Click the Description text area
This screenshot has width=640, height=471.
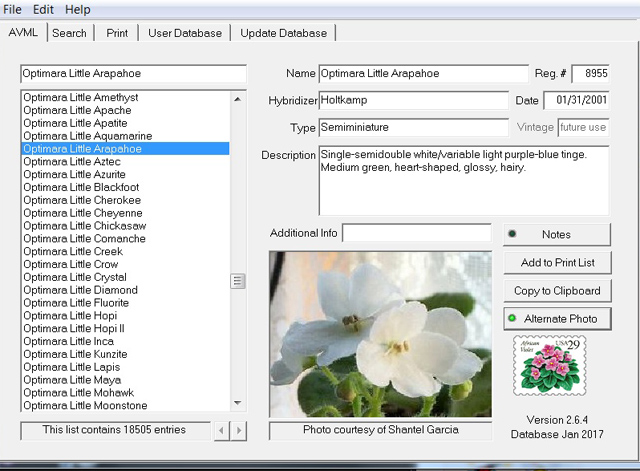(x=464, y=180)
